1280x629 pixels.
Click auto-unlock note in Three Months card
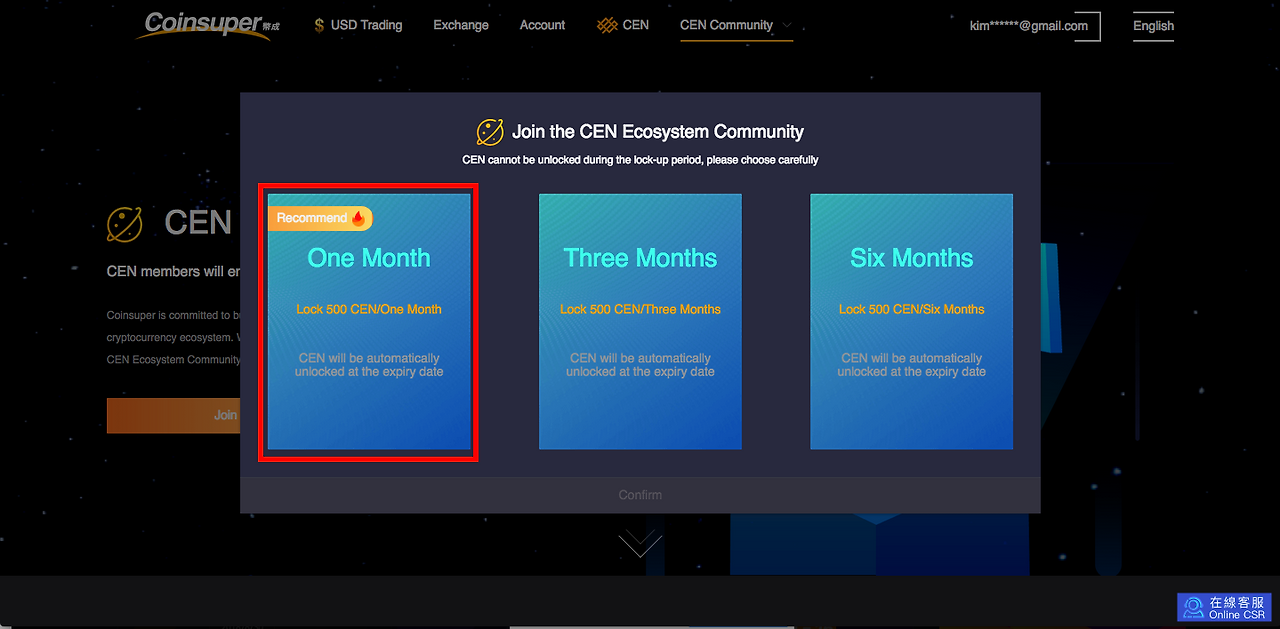[640, 365]
